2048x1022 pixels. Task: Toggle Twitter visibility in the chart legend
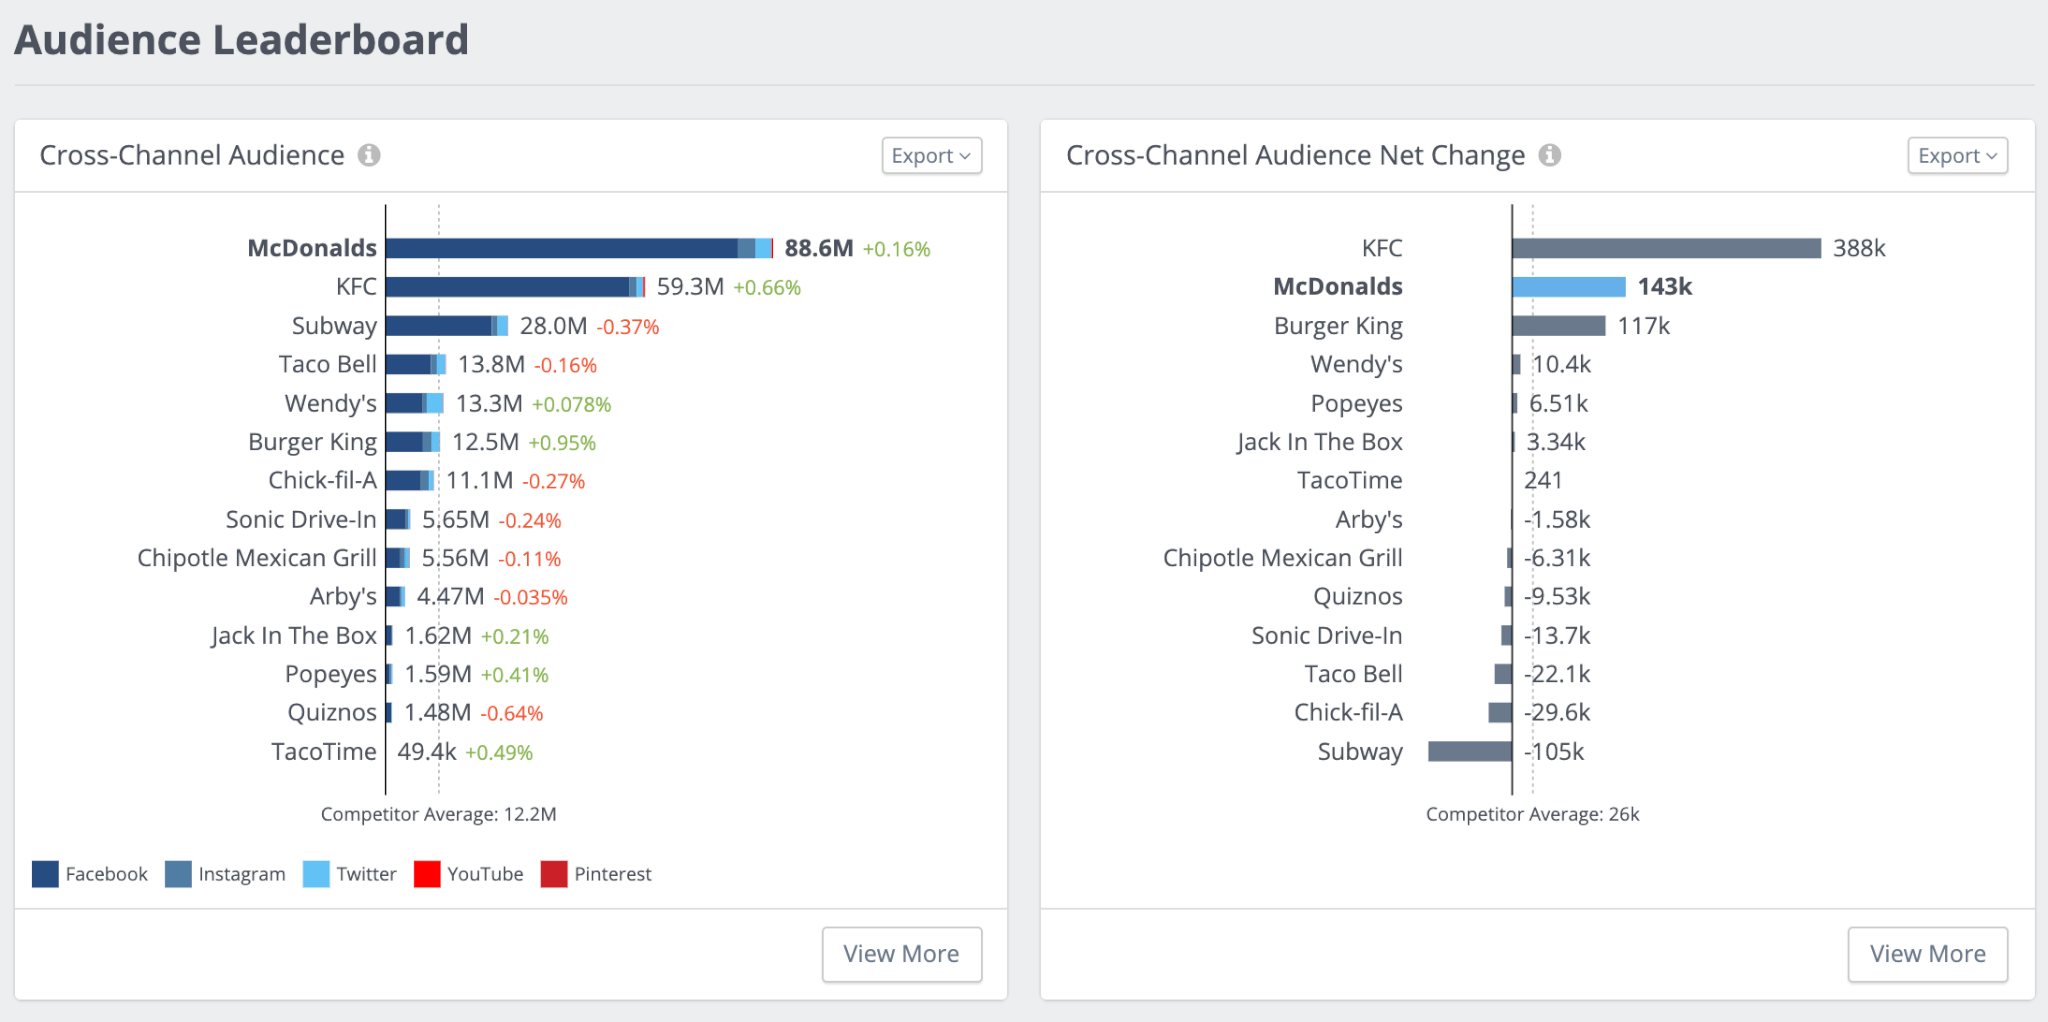(x=315, y=873)
